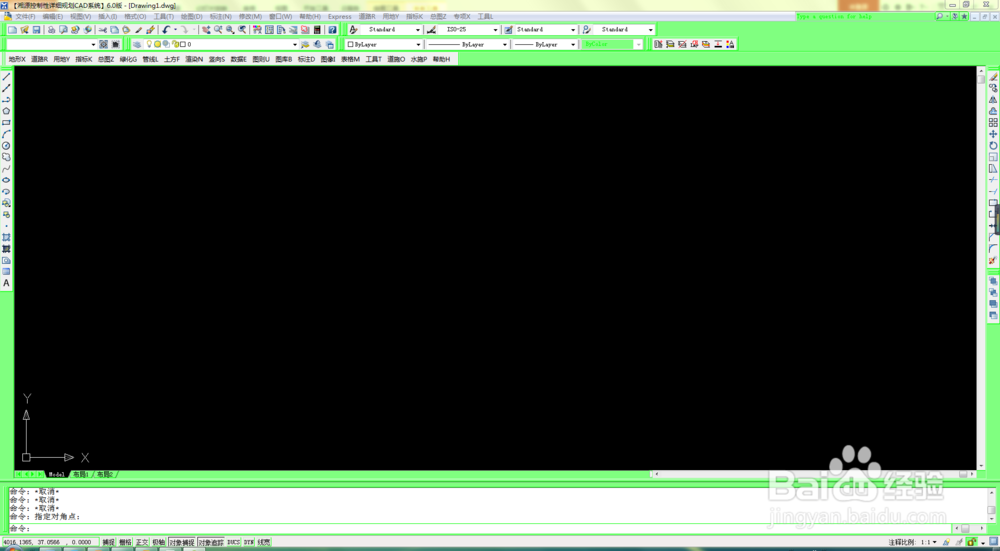Toggle 线宽 lineweight display
Screen dimensions: 1000x551
click(264, 542)
